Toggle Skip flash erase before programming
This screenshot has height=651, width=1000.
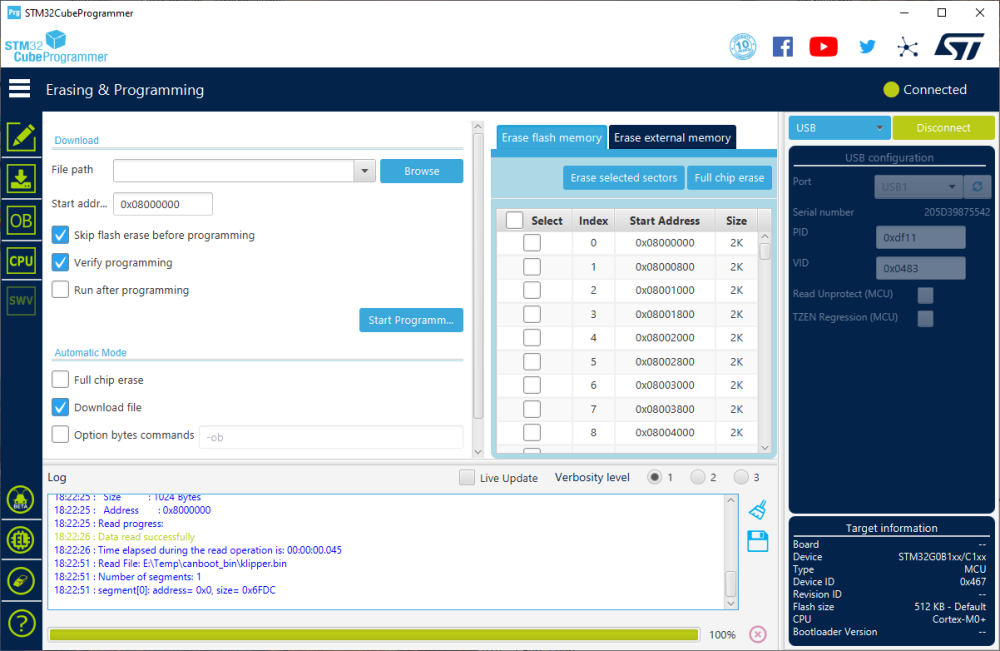click(60, 235)
